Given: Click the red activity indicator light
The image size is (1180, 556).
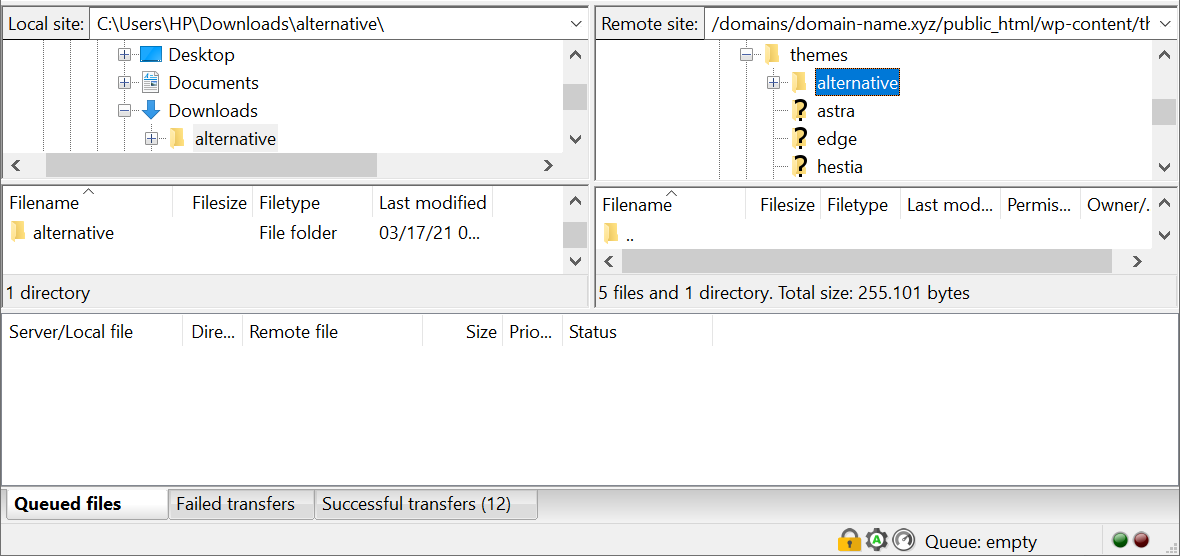Looking at the screenshot, I should tap(1141, 540).
